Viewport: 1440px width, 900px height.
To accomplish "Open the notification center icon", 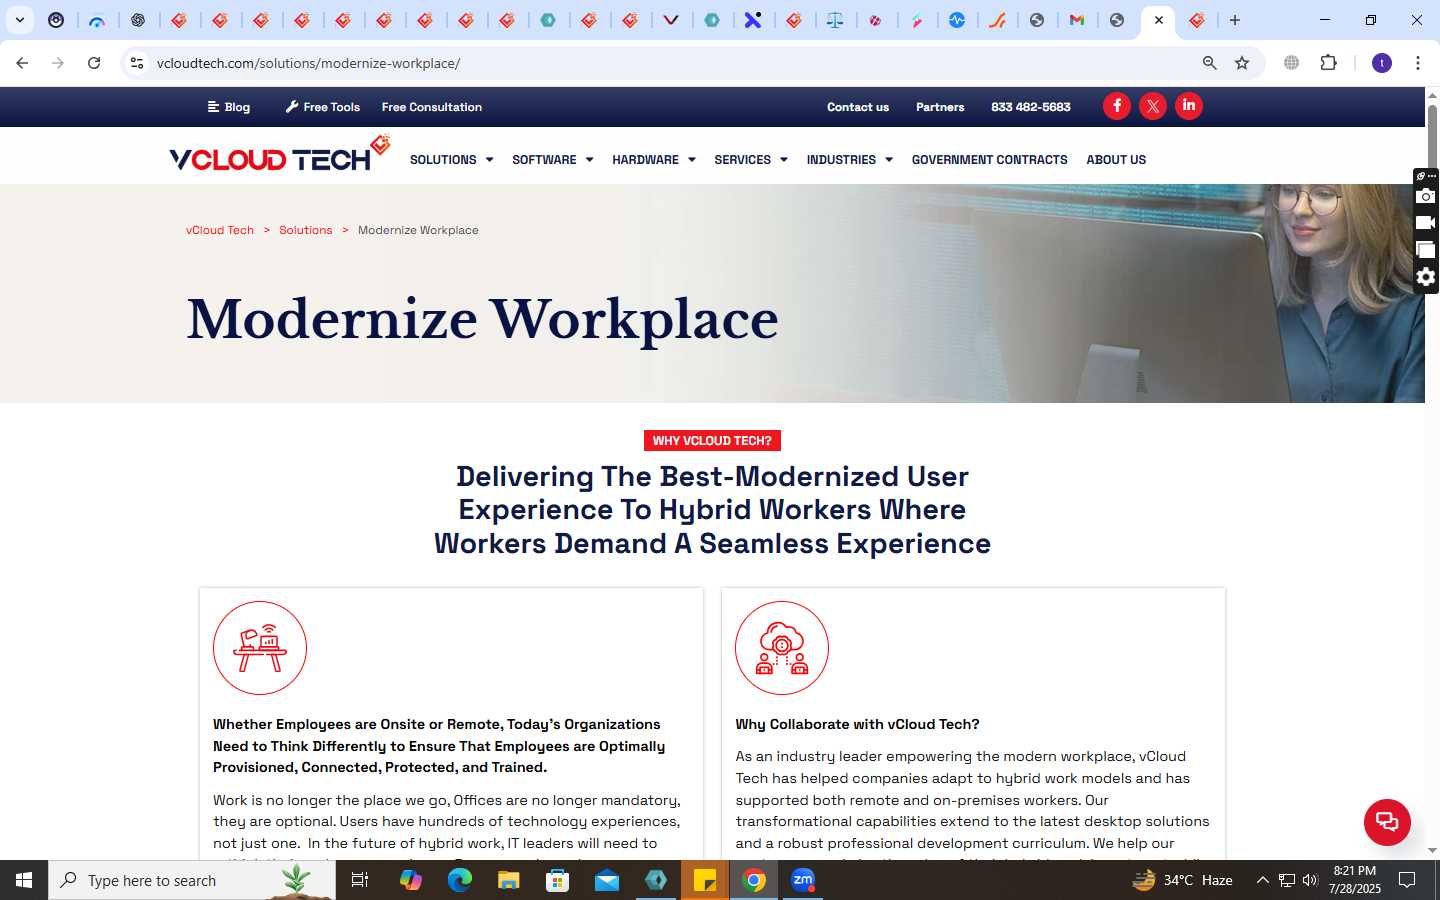I will (x=1407, y=880).
